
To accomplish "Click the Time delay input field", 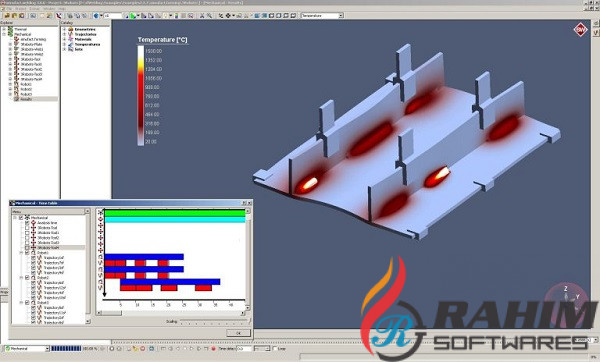I will (x=244, y=349).
